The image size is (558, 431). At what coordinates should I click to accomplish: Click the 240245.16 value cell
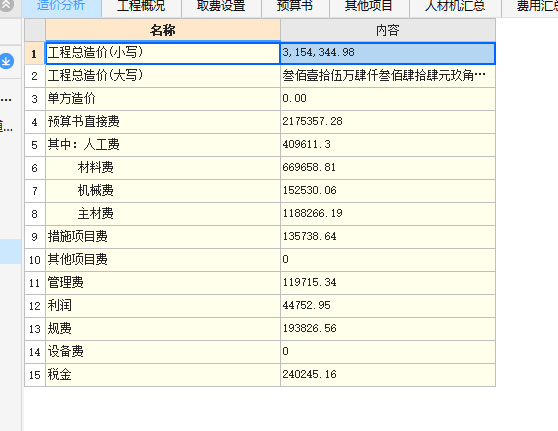[388, 375]
